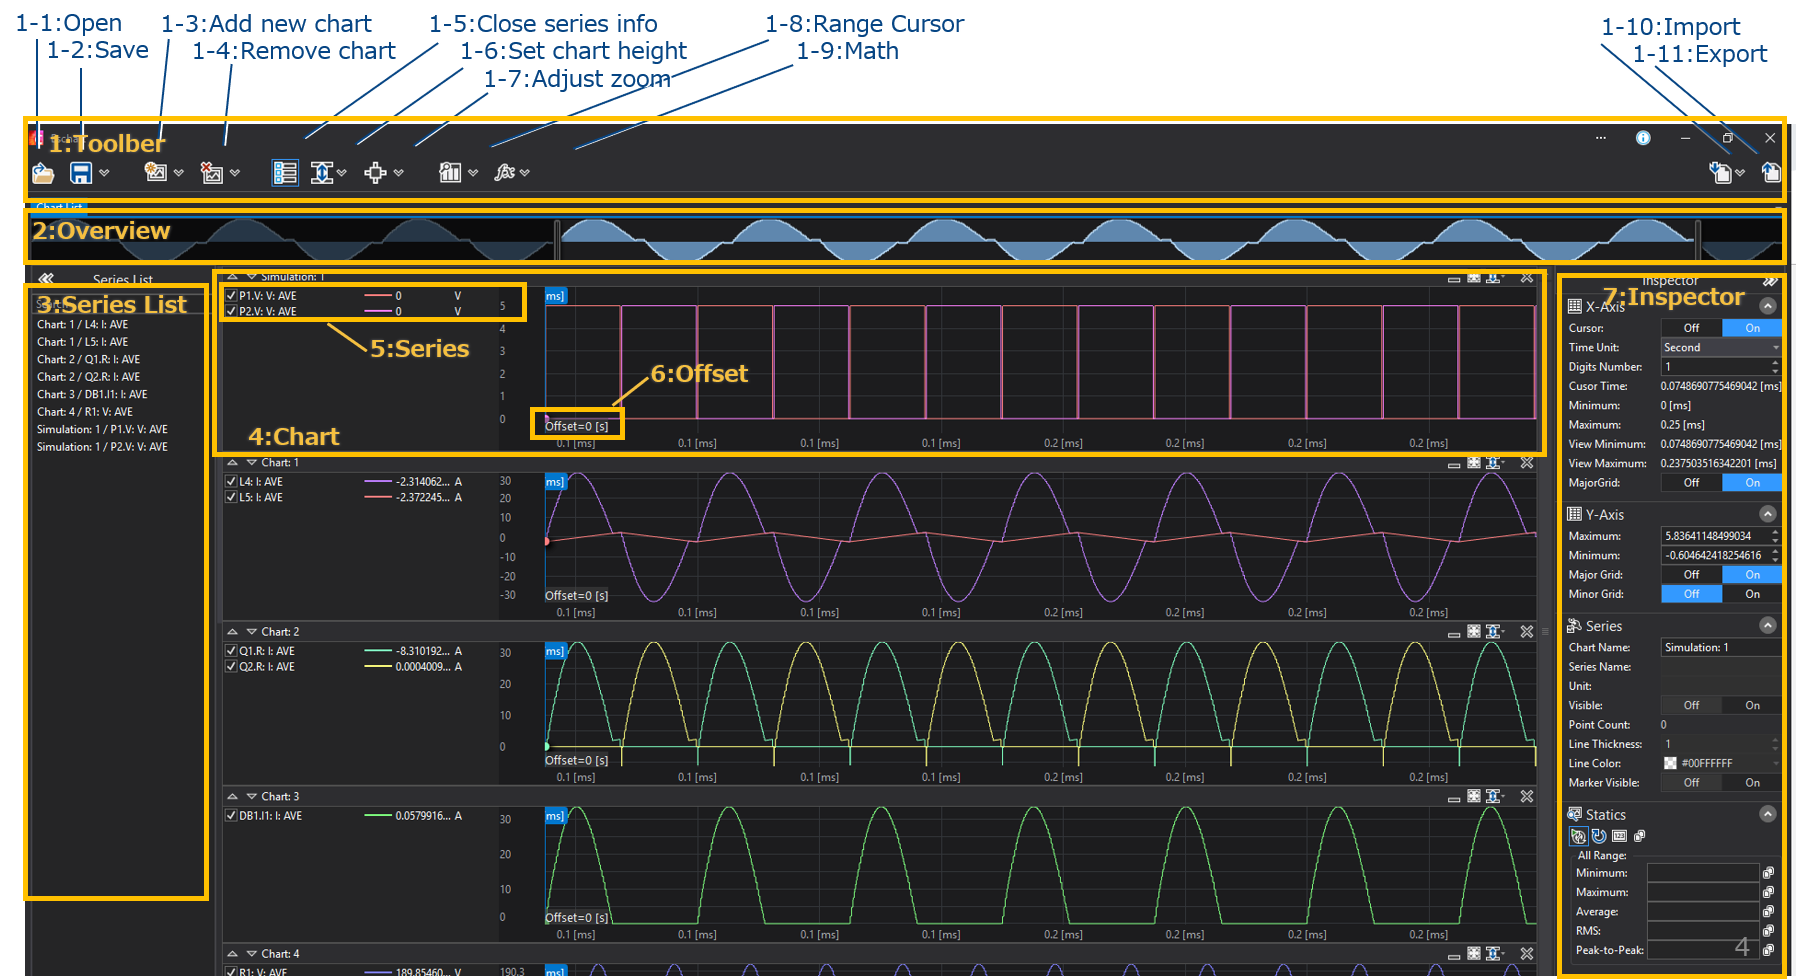
Task: Select 'Chart: 3 / DB1.I1: I: AVE' in the Series List
Action: click(92, 395)
